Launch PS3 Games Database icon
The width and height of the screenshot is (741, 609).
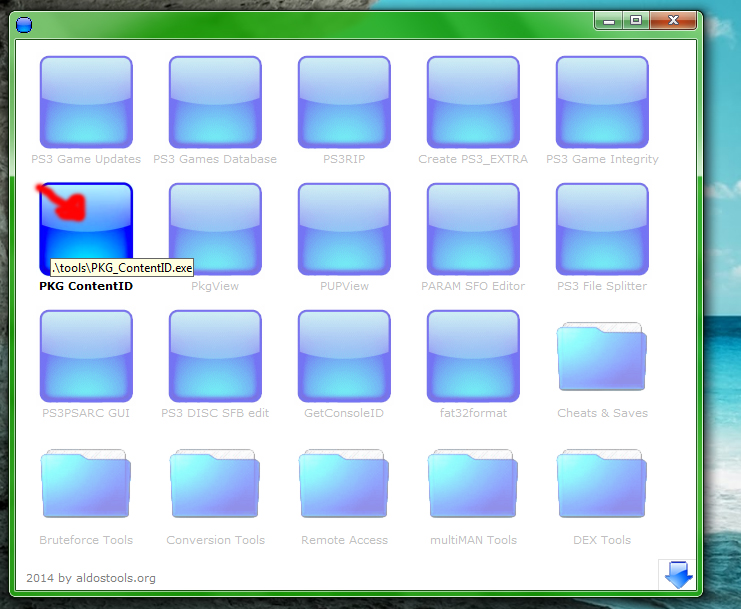click(x=215, y=102)
